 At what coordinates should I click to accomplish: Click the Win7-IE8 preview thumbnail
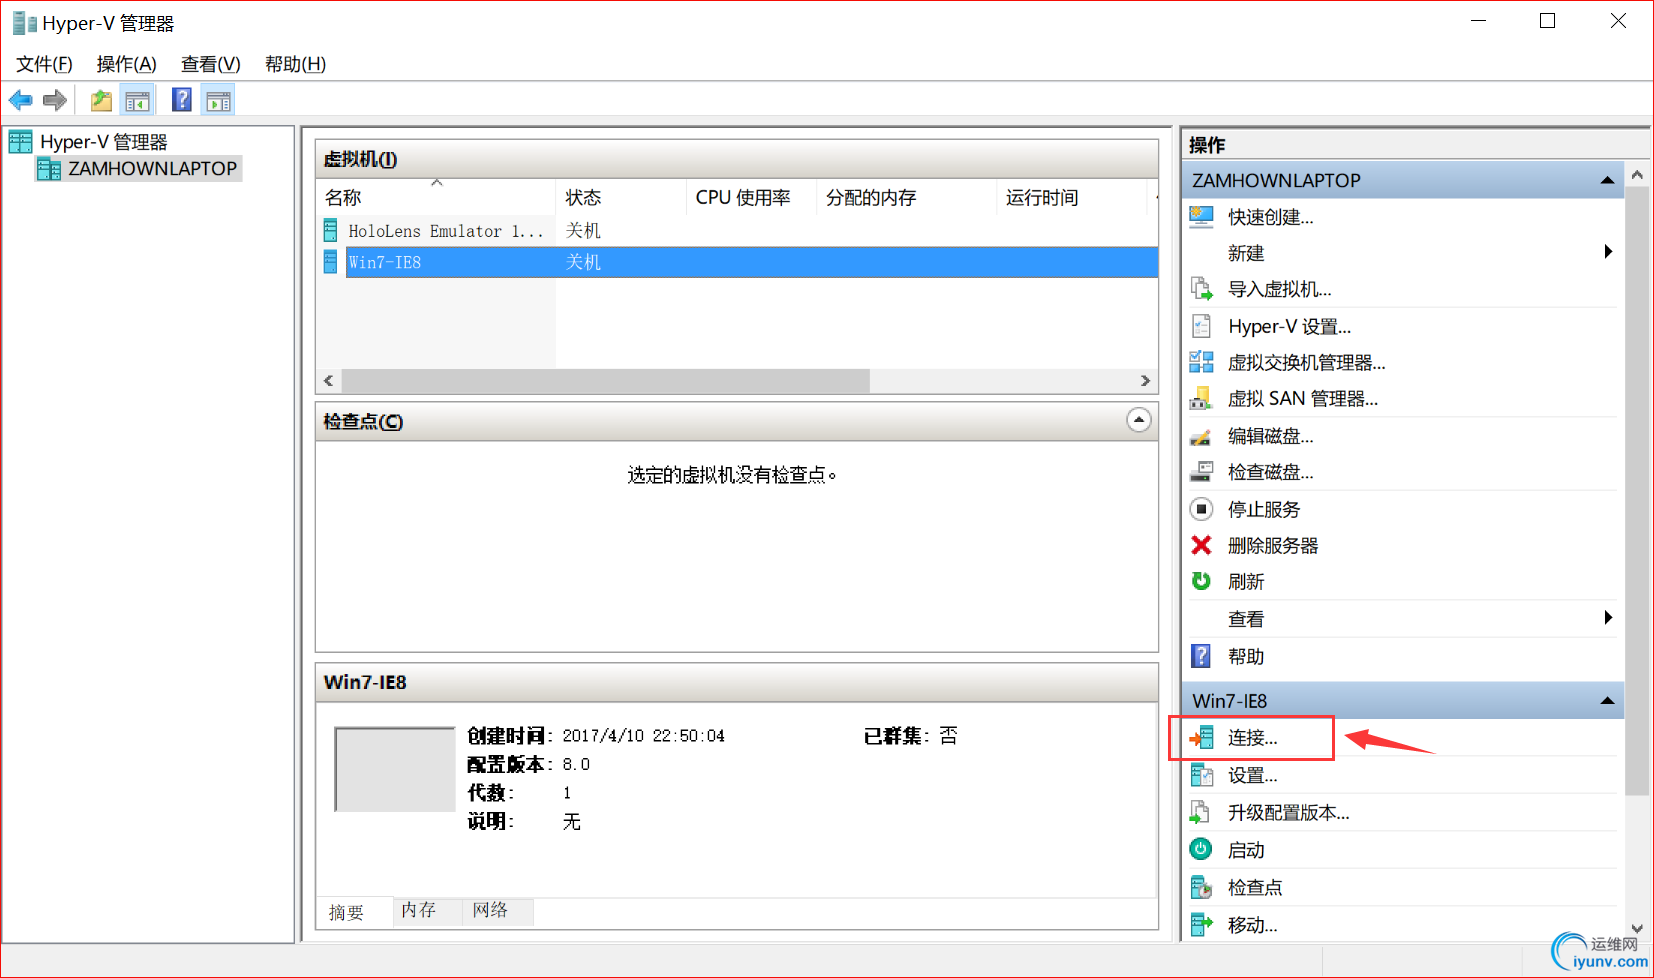395,769
